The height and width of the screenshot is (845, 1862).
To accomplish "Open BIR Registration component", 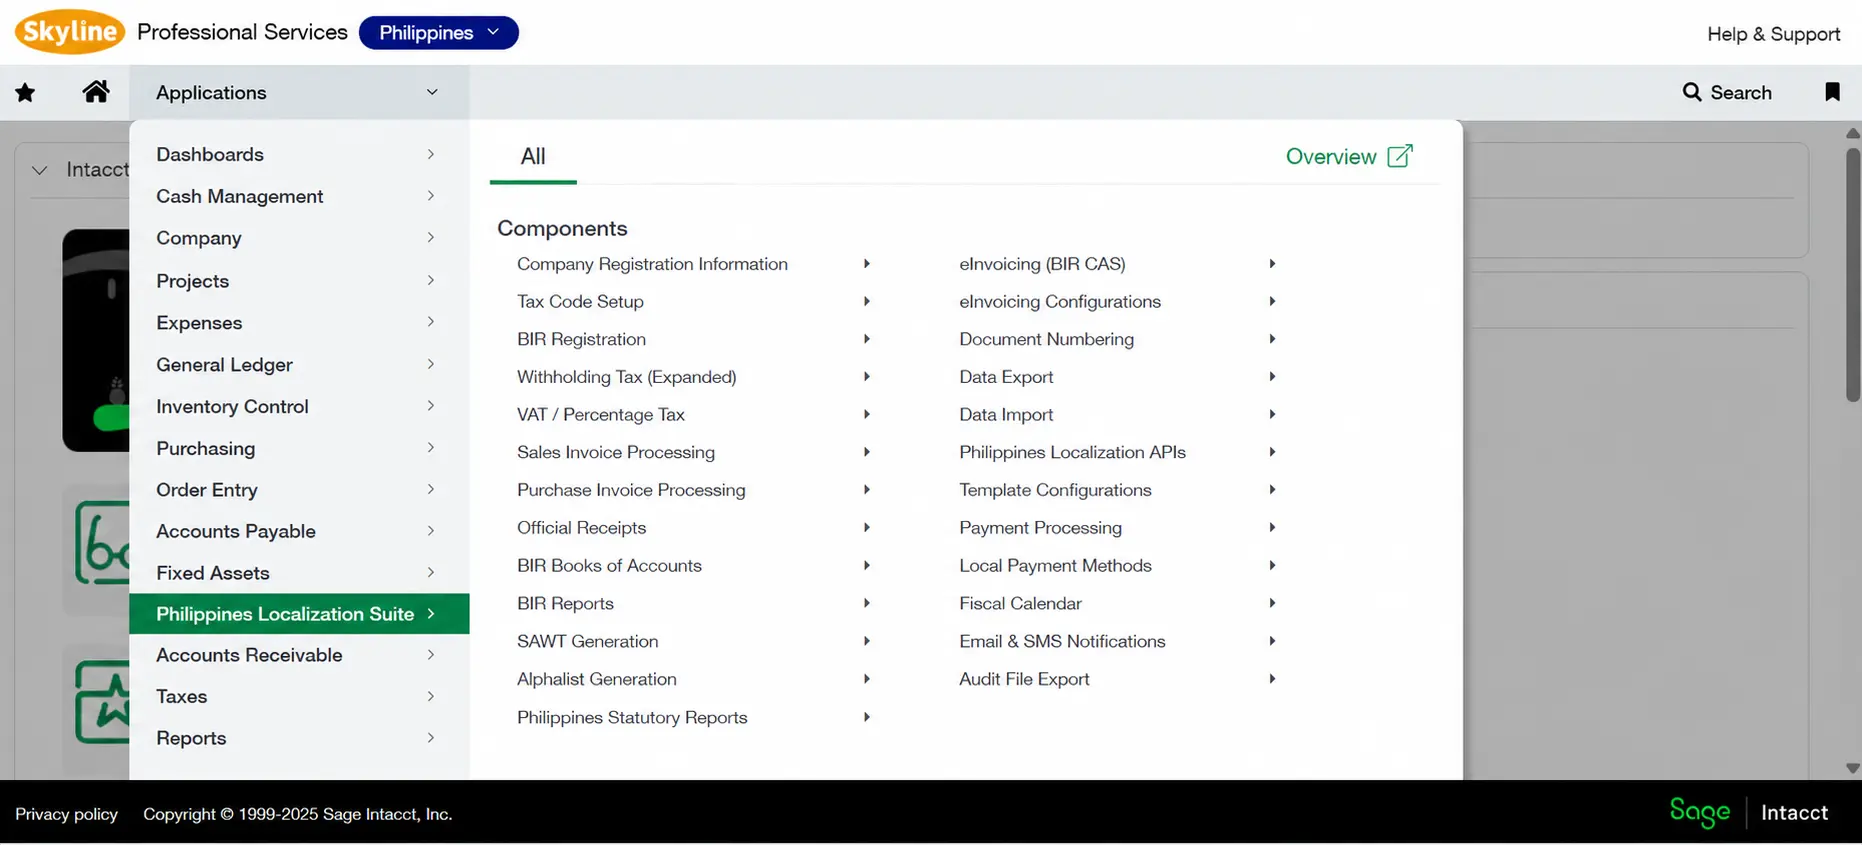I will 581,339.
